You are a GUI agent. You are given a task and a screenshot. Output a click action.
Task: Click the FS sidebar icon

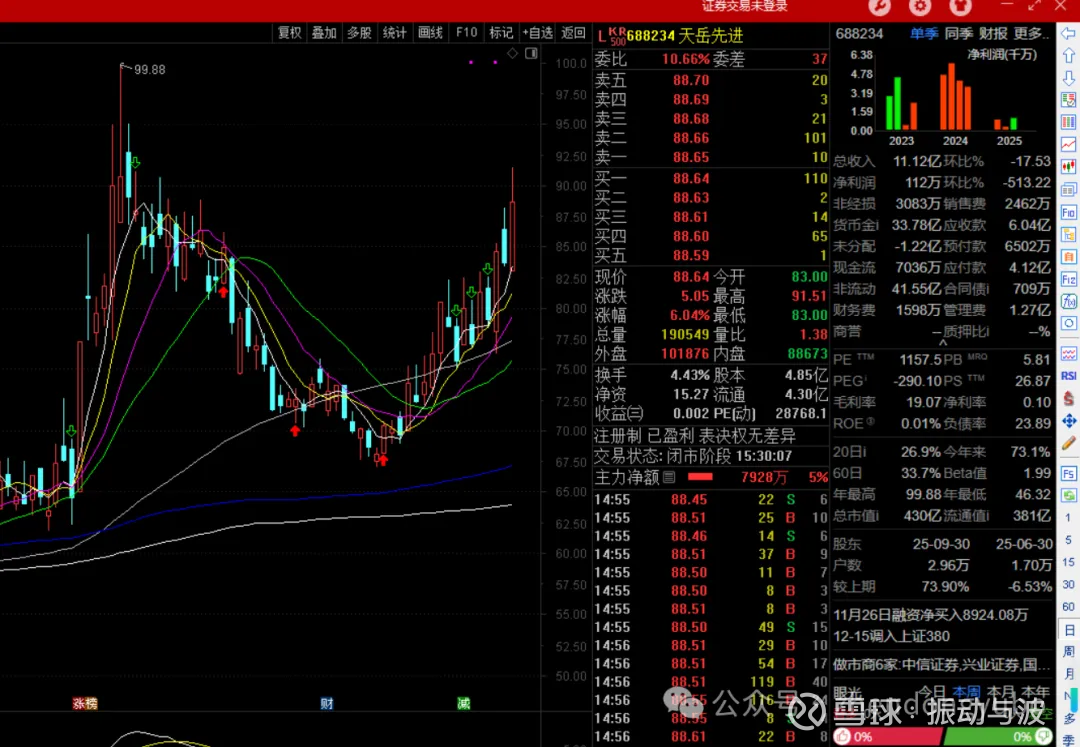coord(1069,473)
